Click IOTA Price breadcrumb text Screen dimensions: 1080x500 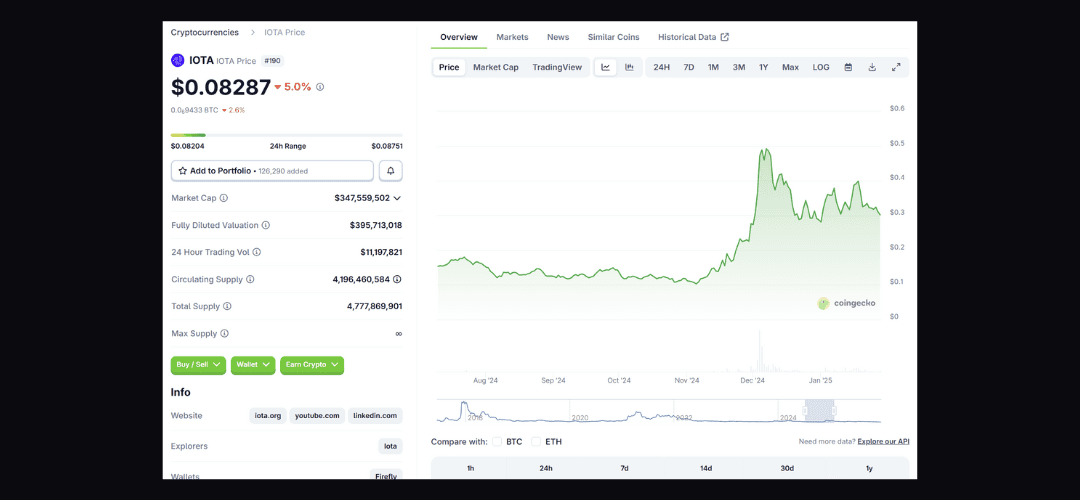[284, 32]
